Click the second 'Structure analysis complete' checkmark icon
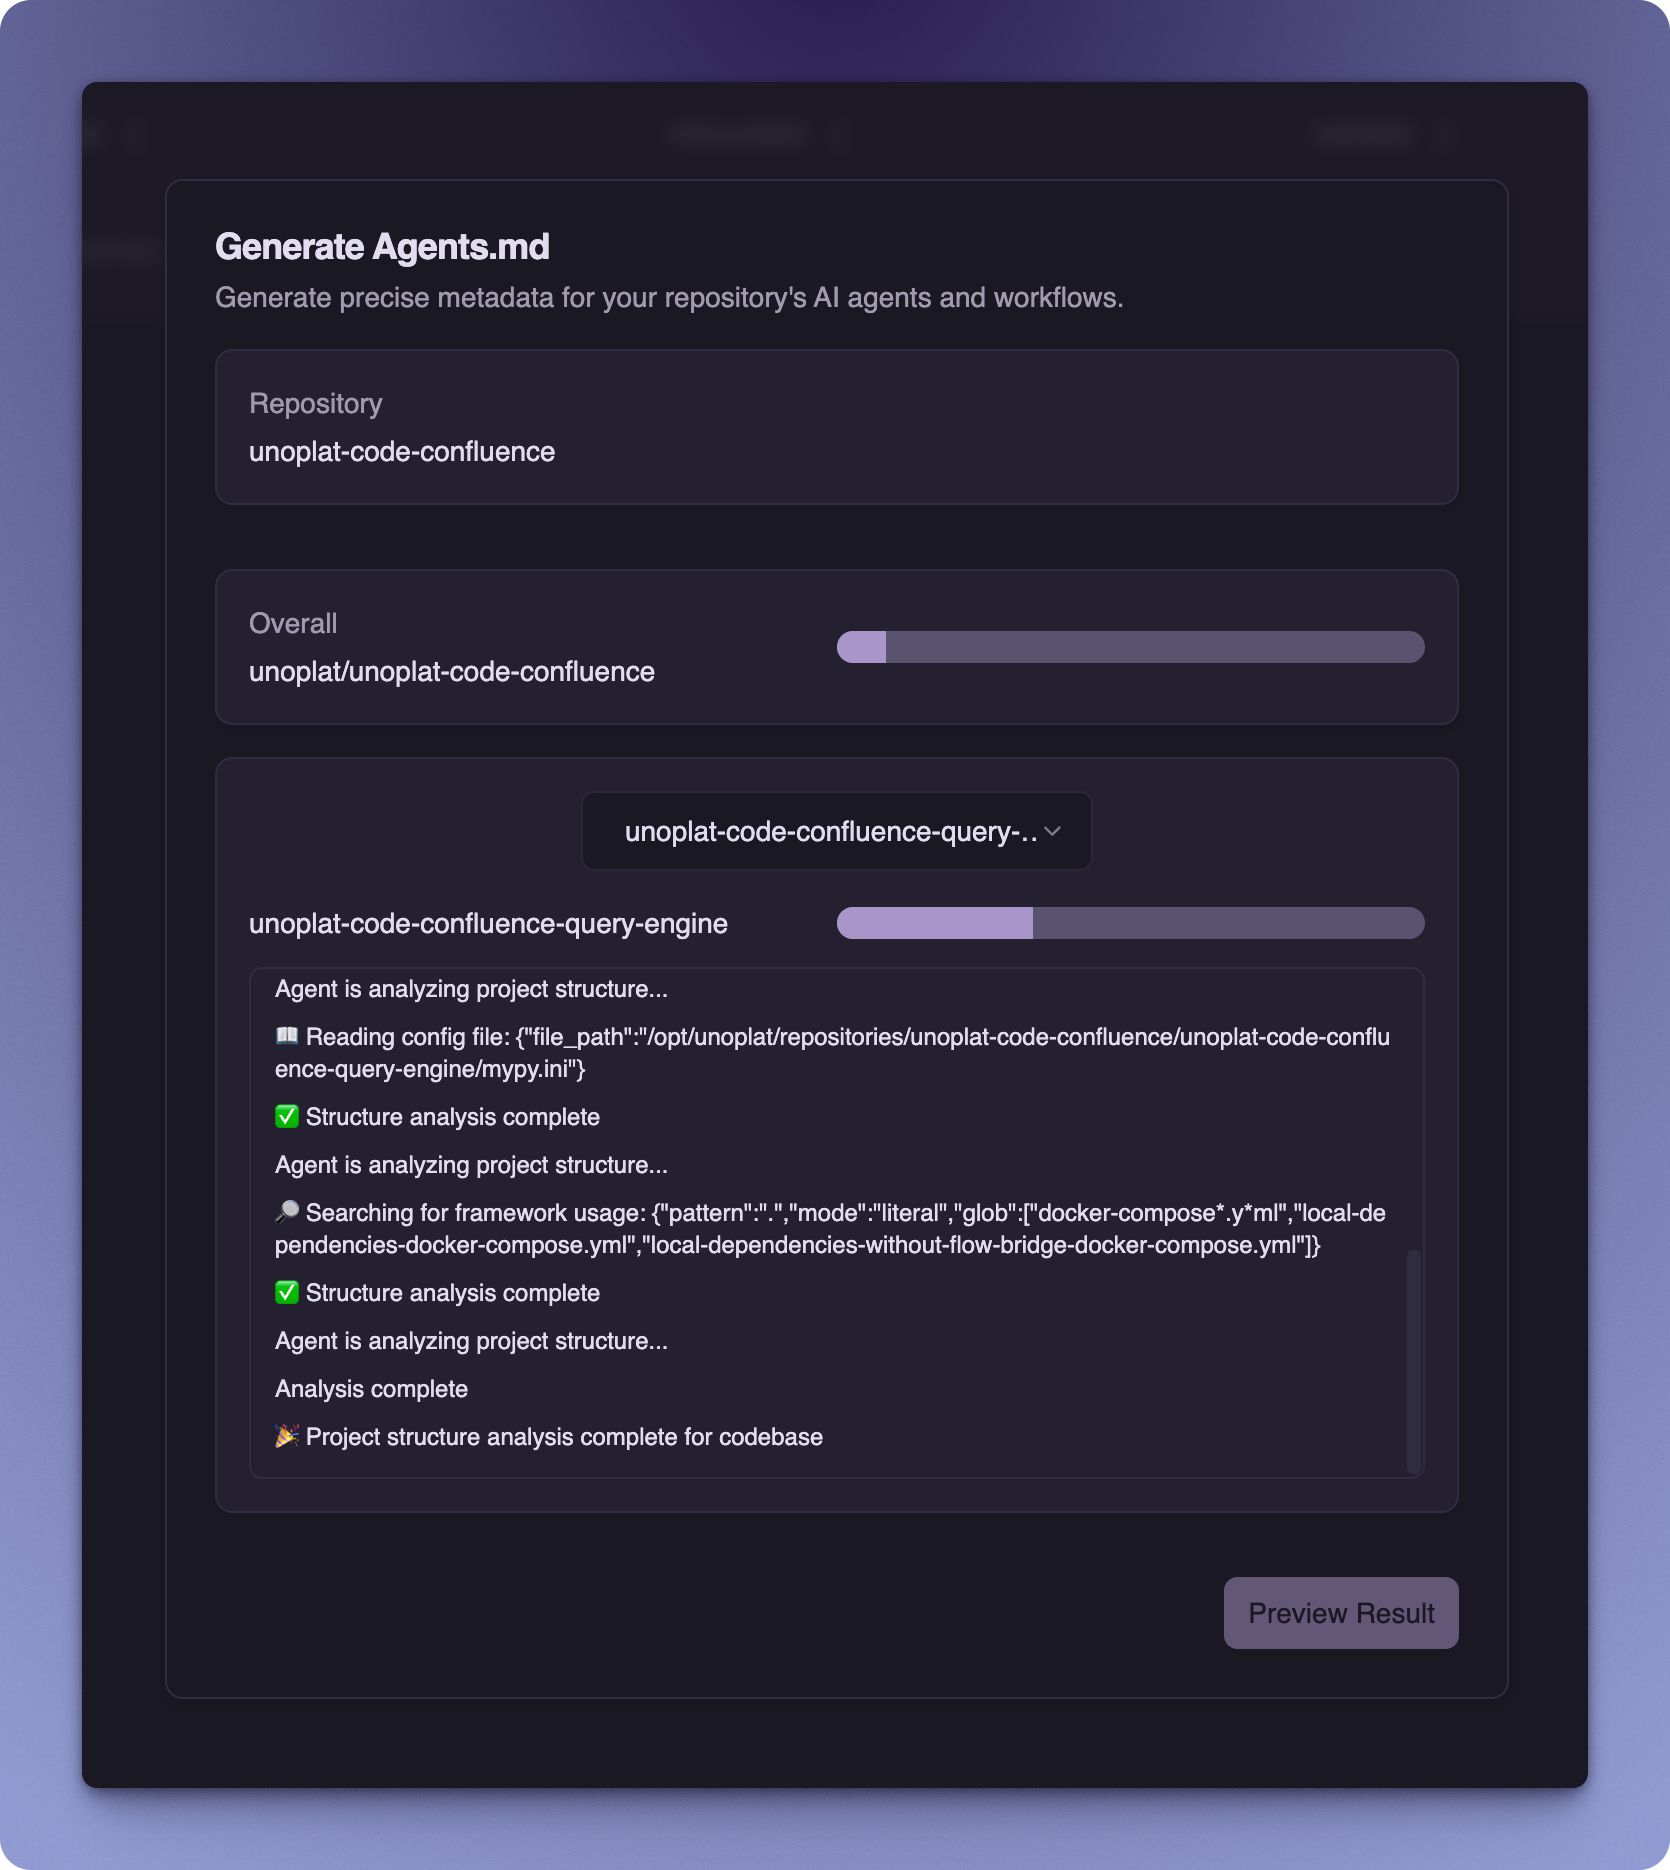 (286, 1292)
